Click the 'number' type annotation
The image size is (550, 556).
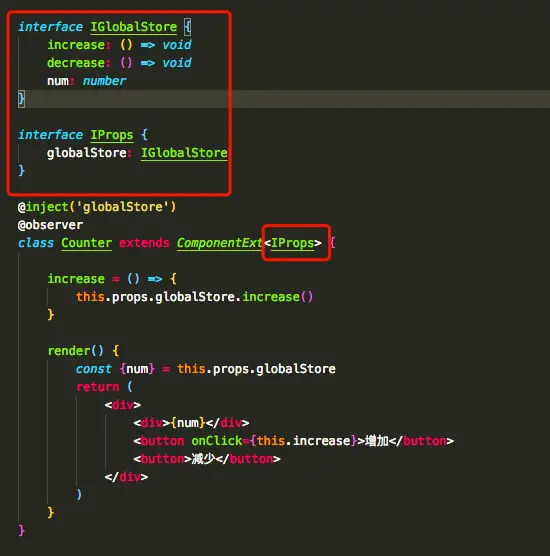[x=104, y=81]
